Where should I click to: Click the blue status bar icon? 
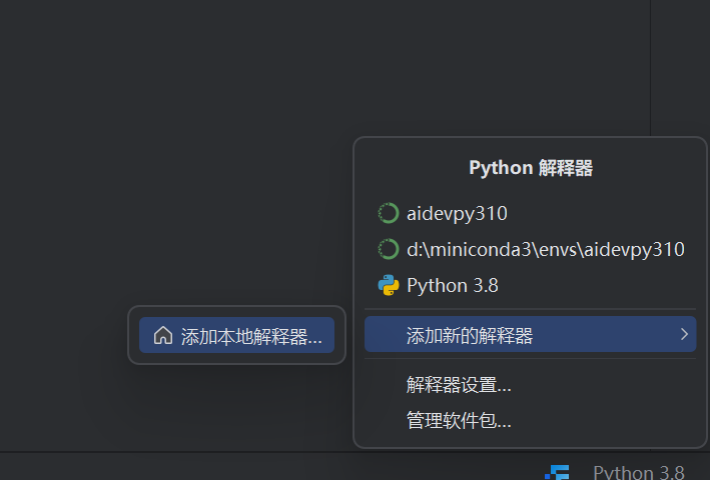tap(557, 472)
